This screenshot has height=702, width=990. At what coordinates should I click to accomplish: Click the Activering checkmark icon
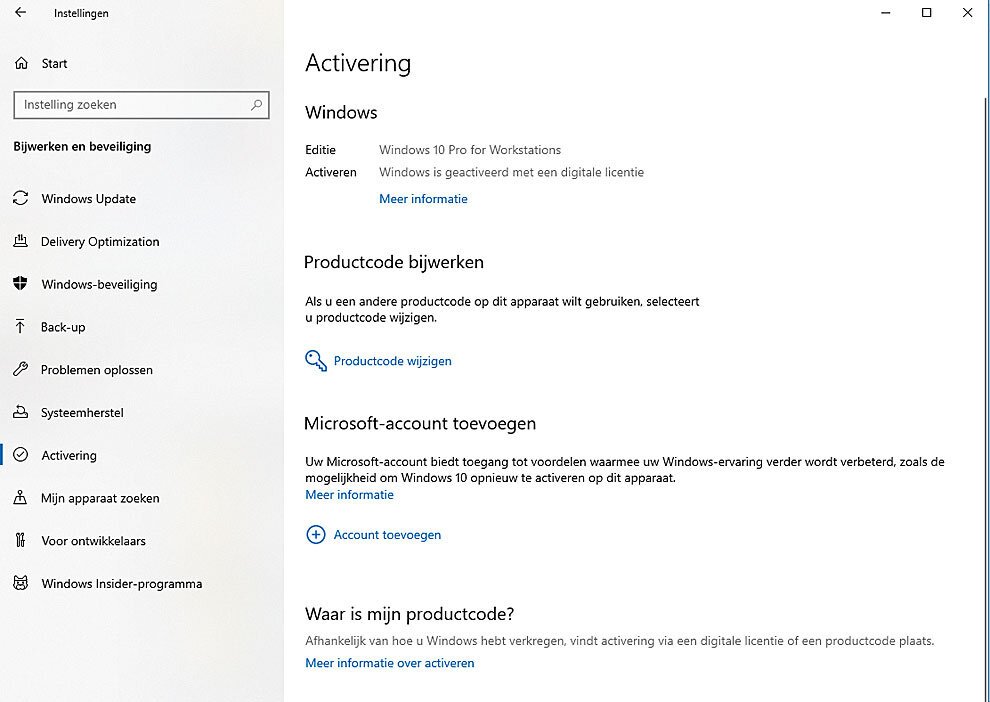21,455
